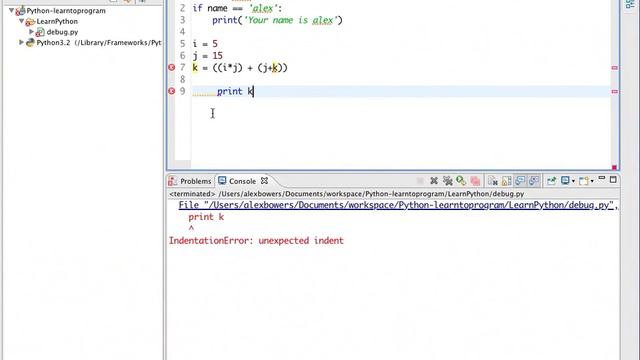Place cursor on line 'i = 5'

tap(205, 44)
